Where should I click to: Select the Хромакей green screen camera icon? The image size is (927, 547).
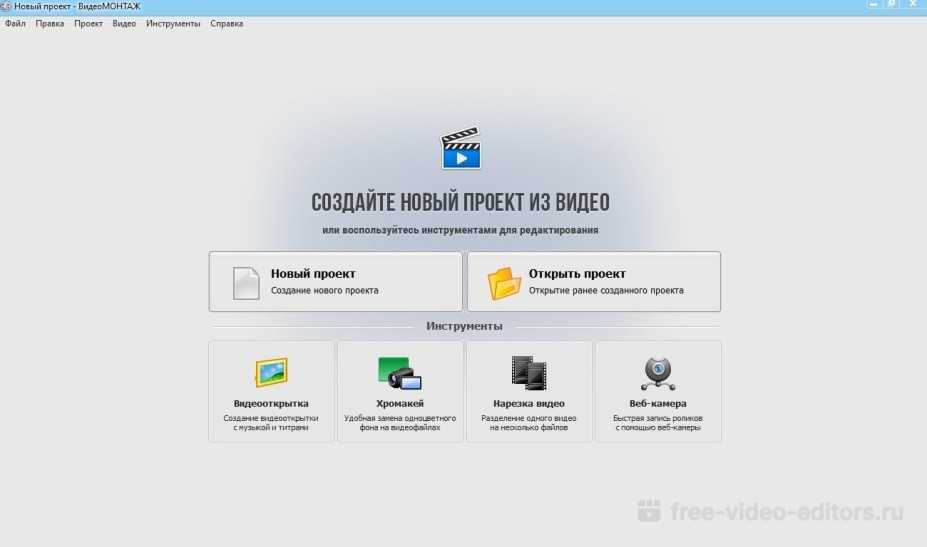399,372
